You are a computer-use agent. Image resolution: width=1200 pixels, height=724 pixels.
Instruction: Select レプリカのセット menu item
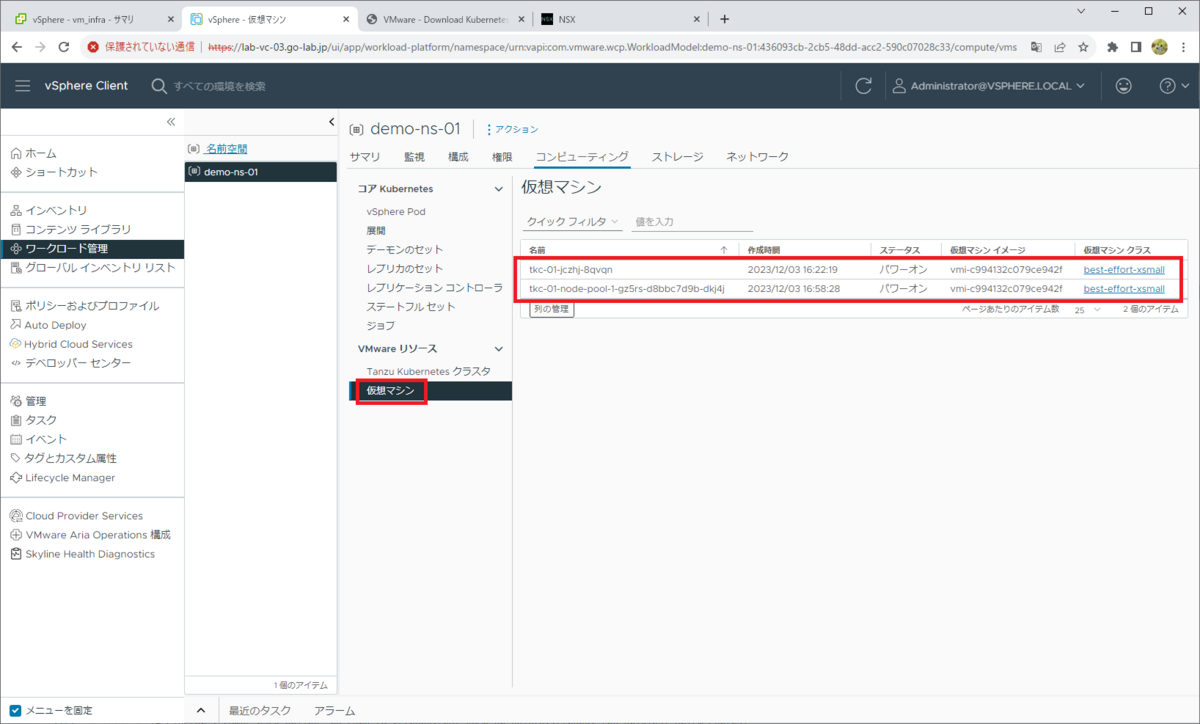click(x=405, y=269)
